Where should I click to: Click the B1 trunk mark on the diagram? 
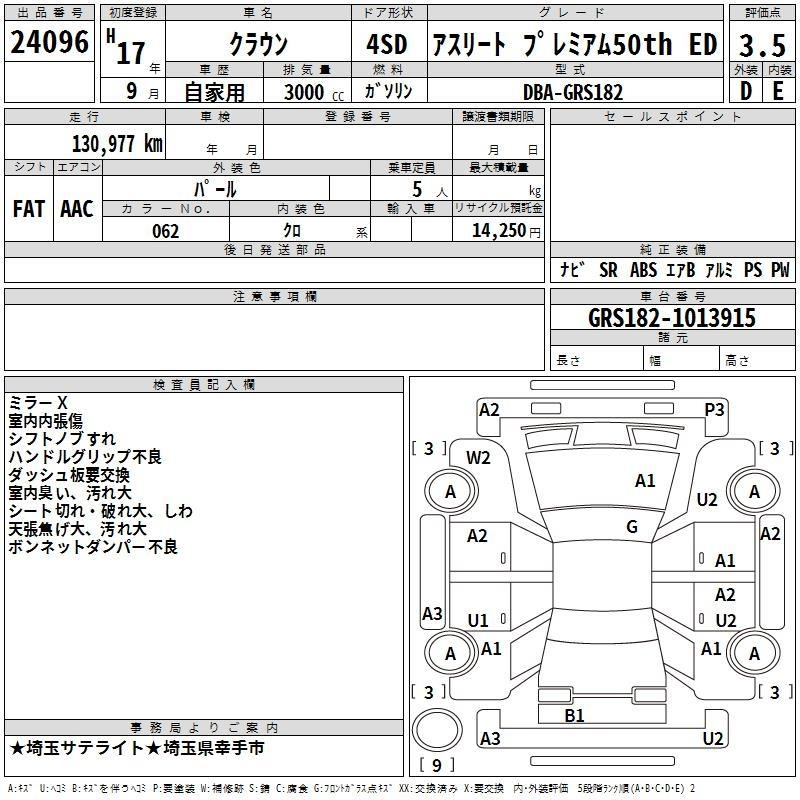pos(574,716)
